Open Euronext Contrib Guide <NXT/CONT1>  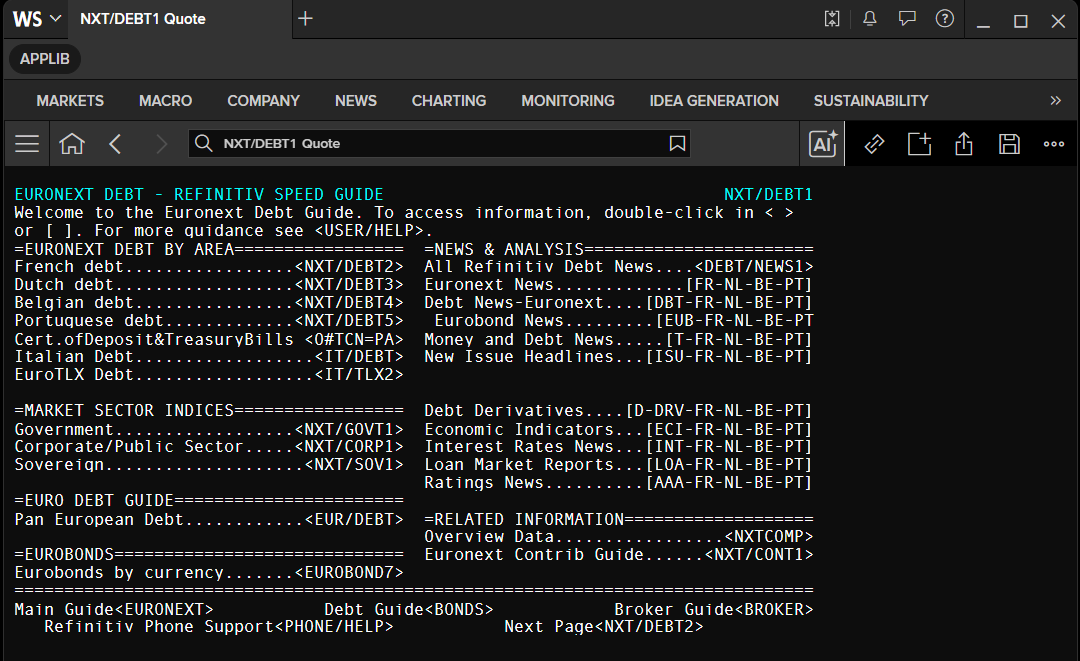tap(759, 554)
